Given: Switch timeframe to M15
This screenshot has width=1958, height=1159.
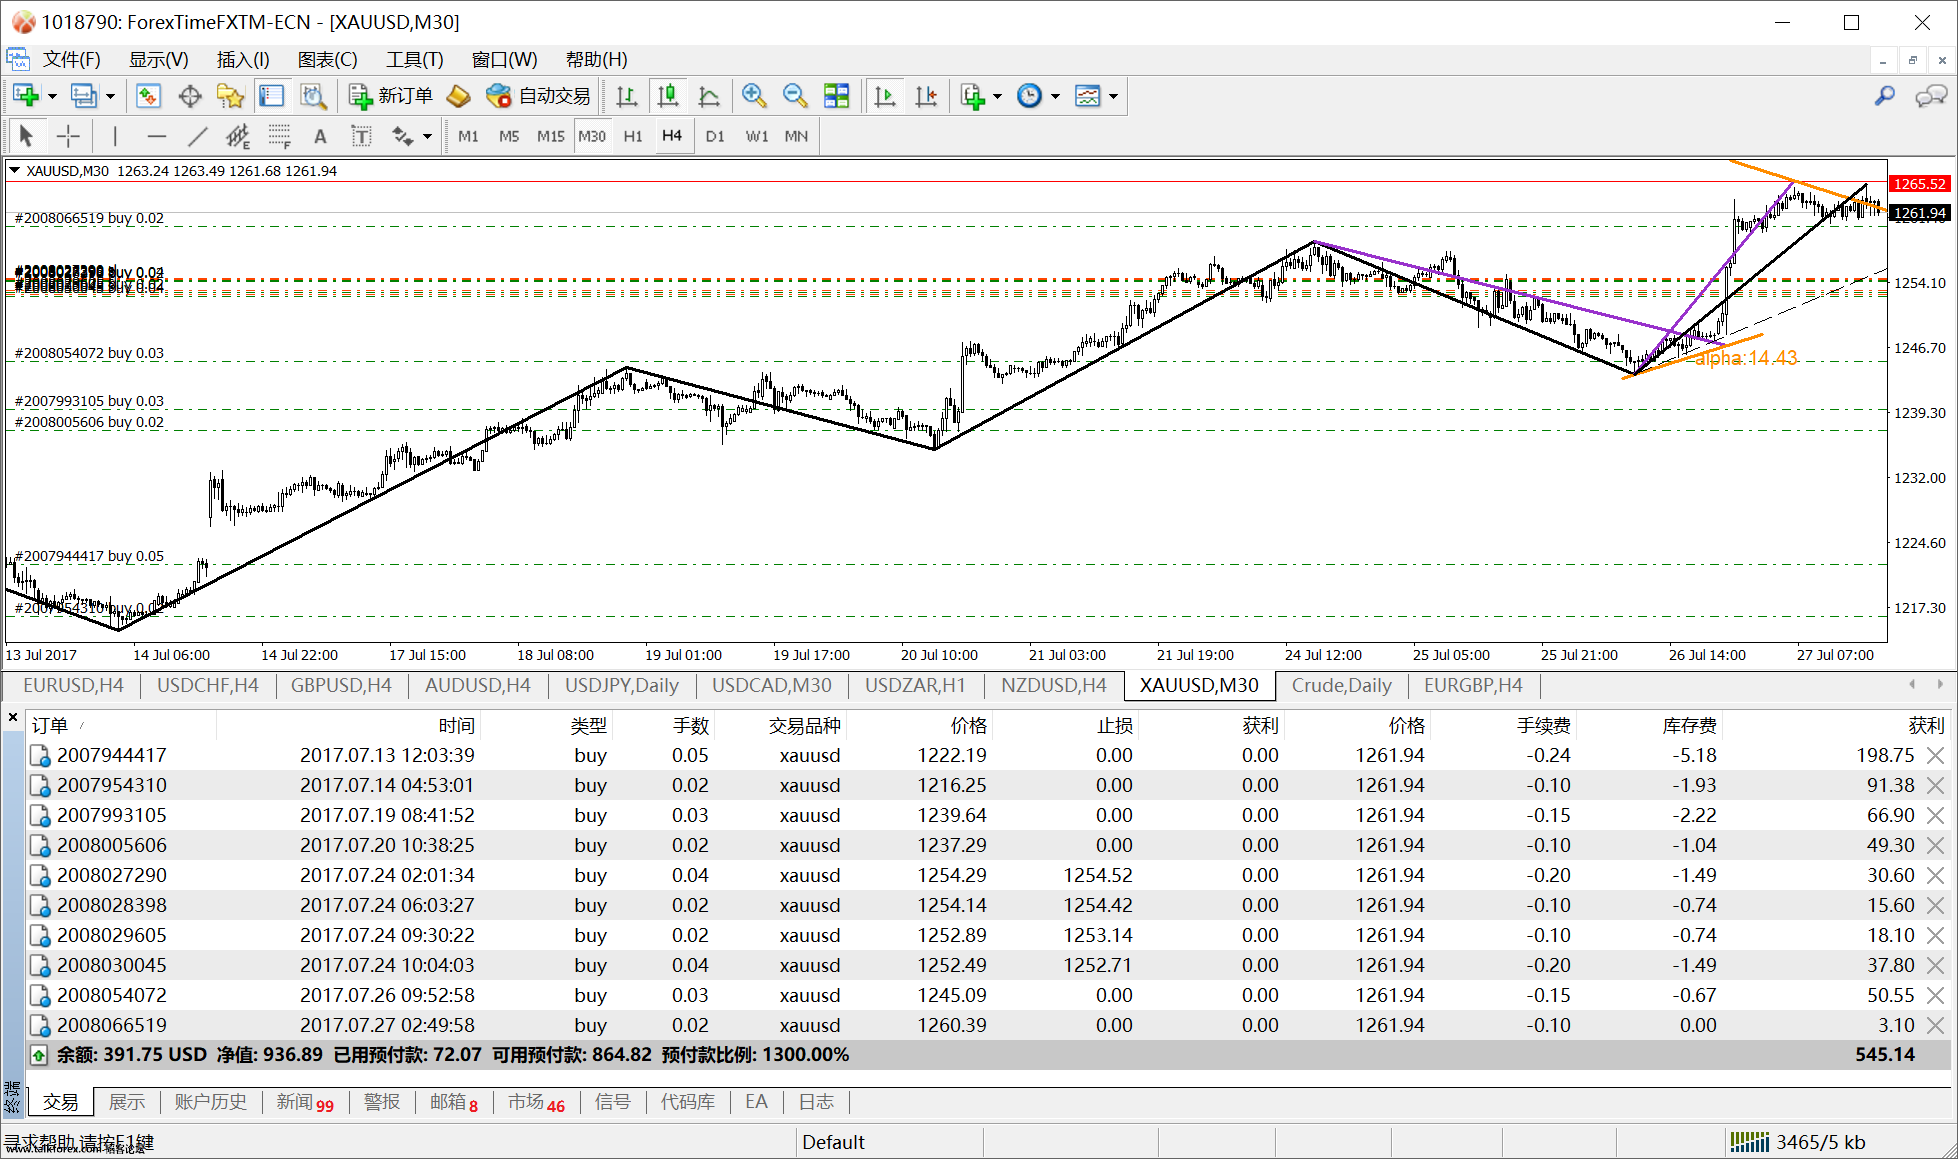Looking at the screenshot, I should (551, 136).
